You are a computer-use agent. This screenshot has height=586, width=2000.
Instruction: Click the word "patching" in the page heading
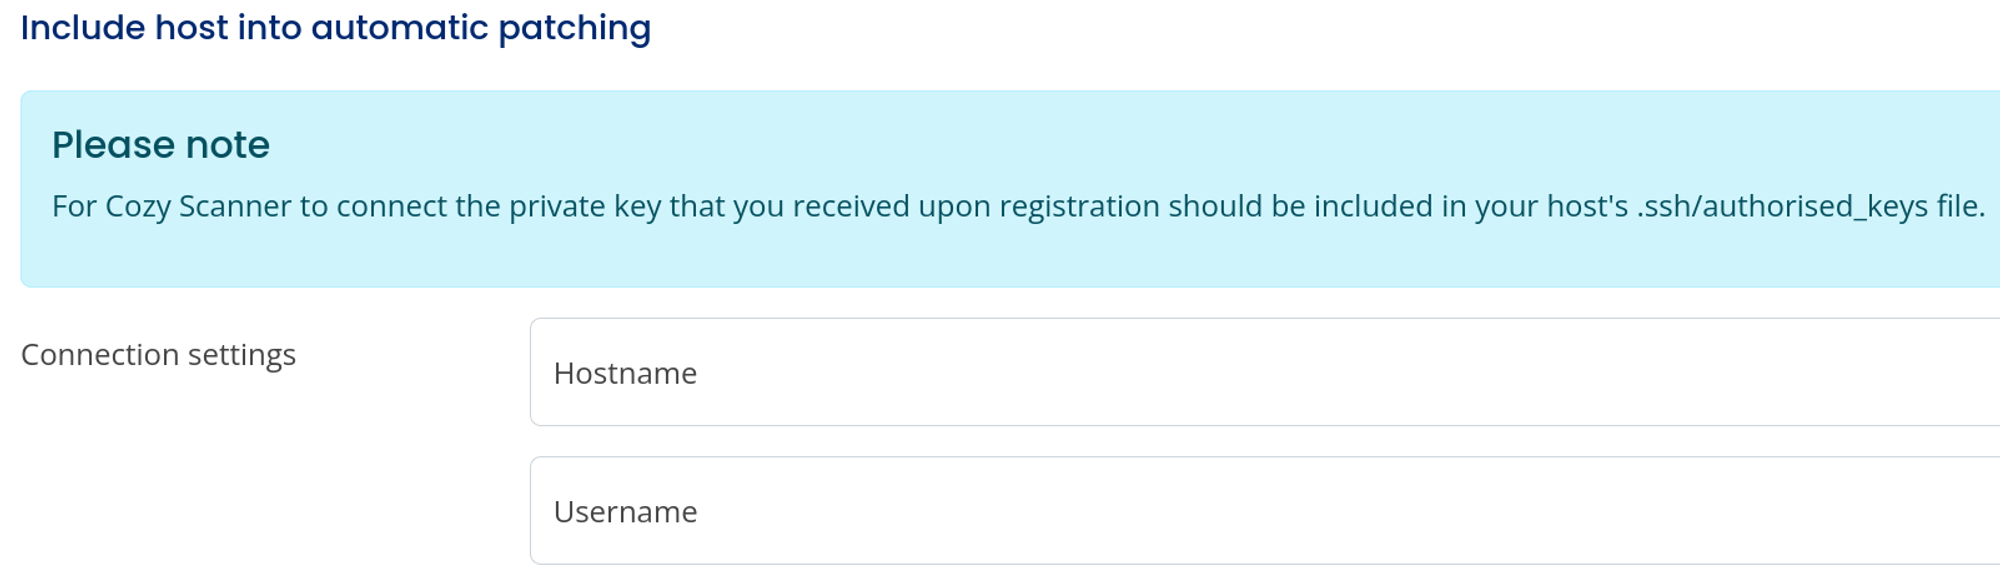(574, 28)
